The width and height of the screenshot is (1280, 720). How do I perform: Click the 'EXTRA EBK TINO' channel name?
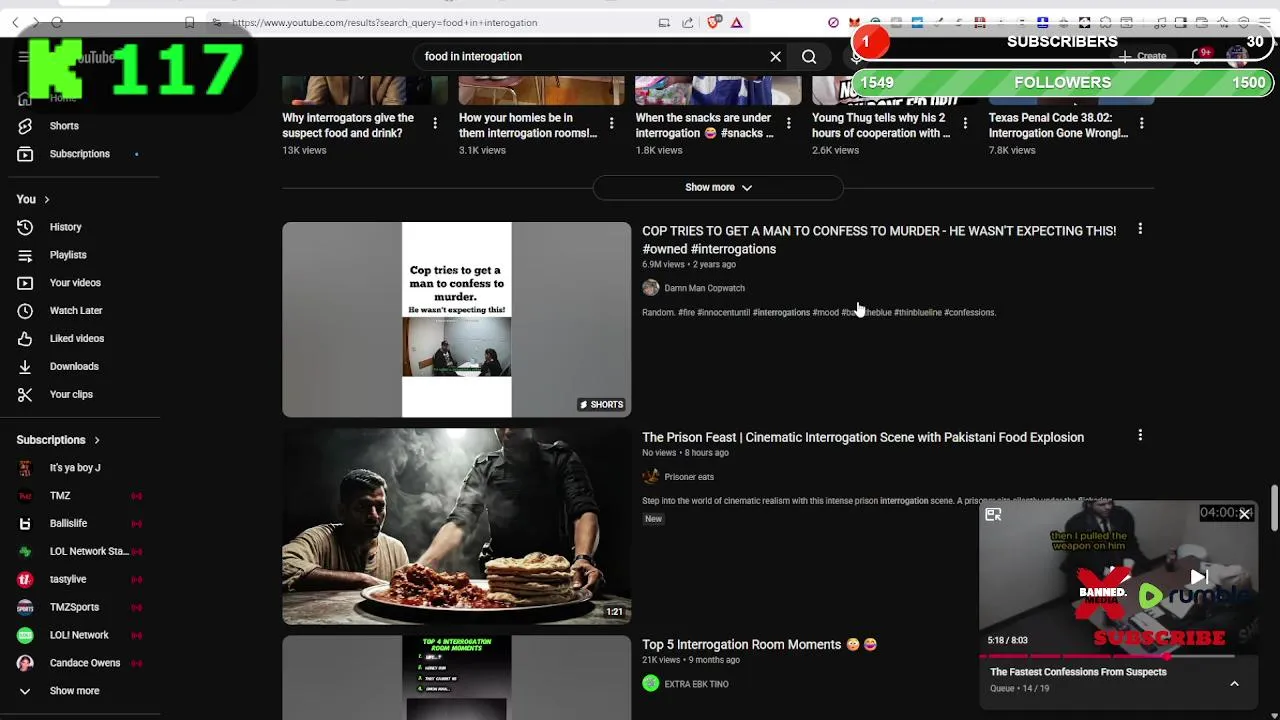[696, 684]
